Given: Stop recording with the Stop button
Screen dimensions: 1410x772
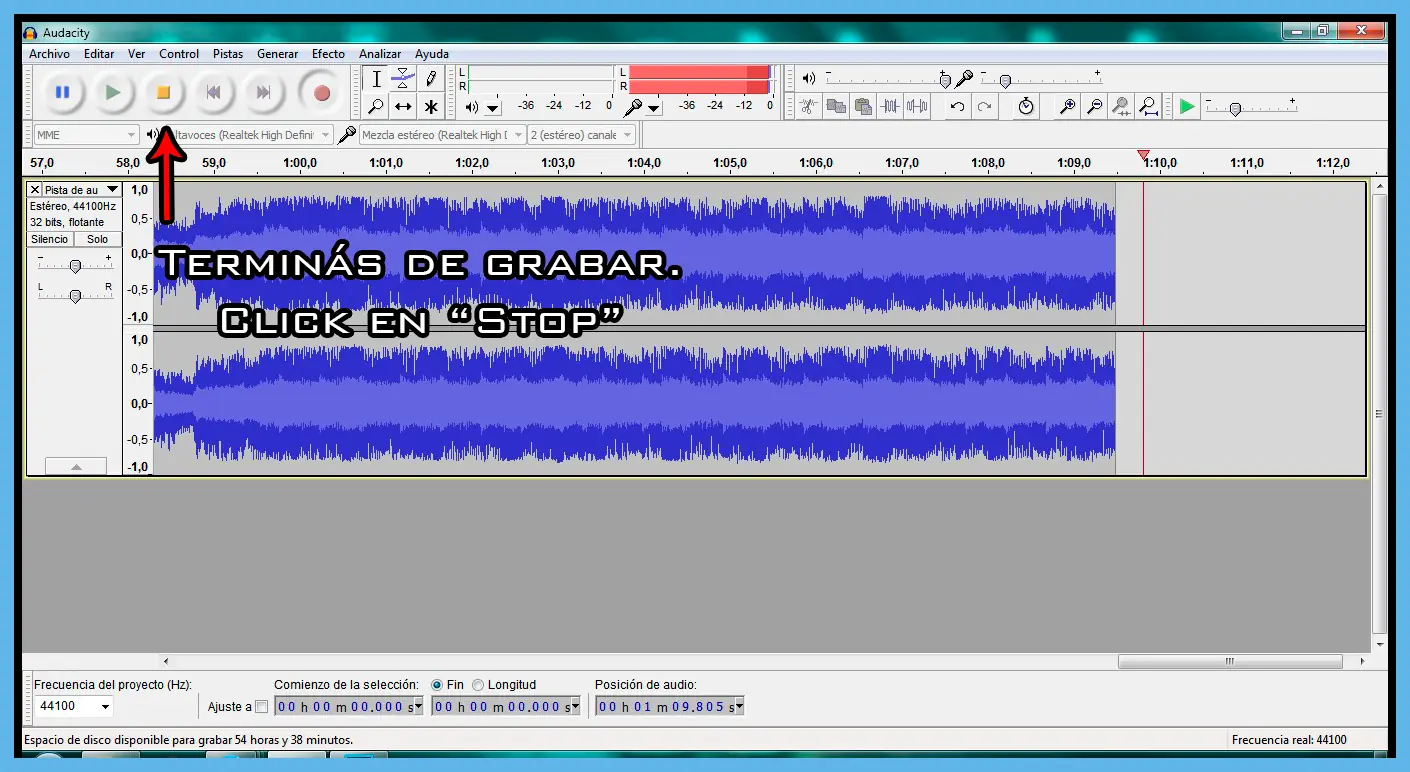Looking at the screenshot, I should (x=163, y=93).
